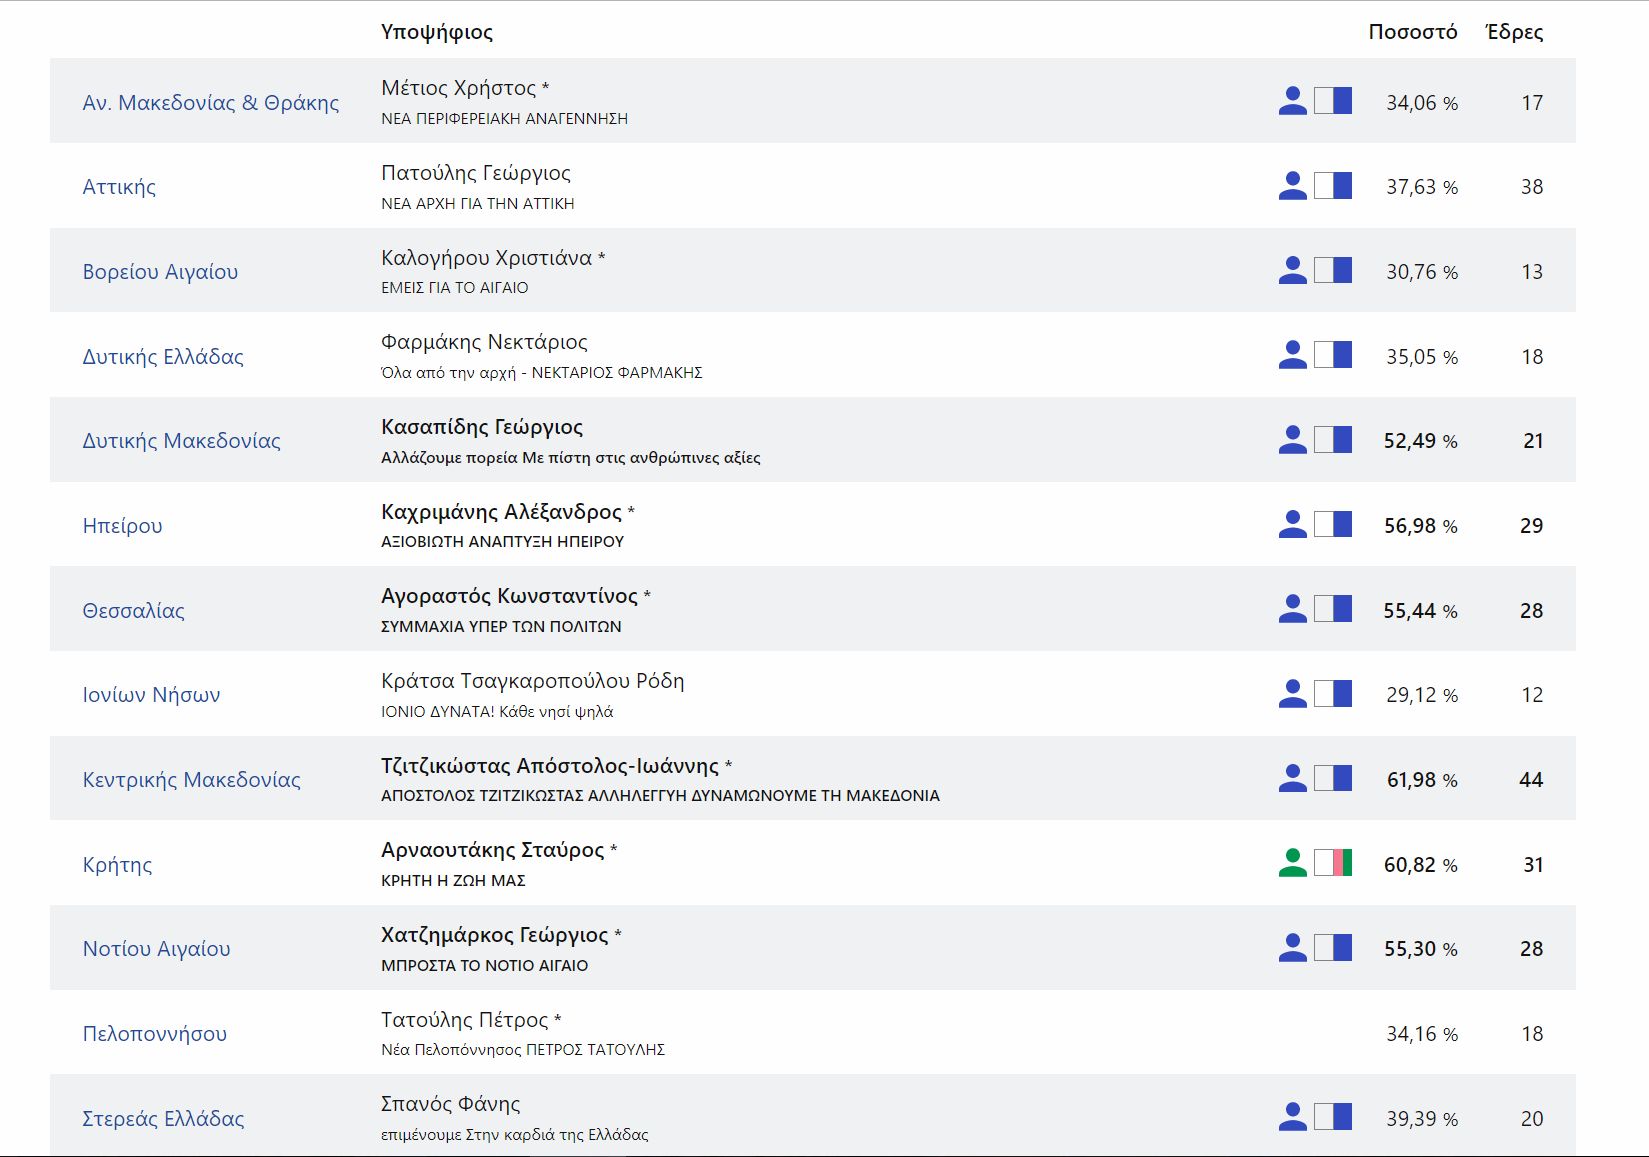
Task: Click party bar icon in Ιονίων Νήσων row
Action: [x=1333, y=693]
